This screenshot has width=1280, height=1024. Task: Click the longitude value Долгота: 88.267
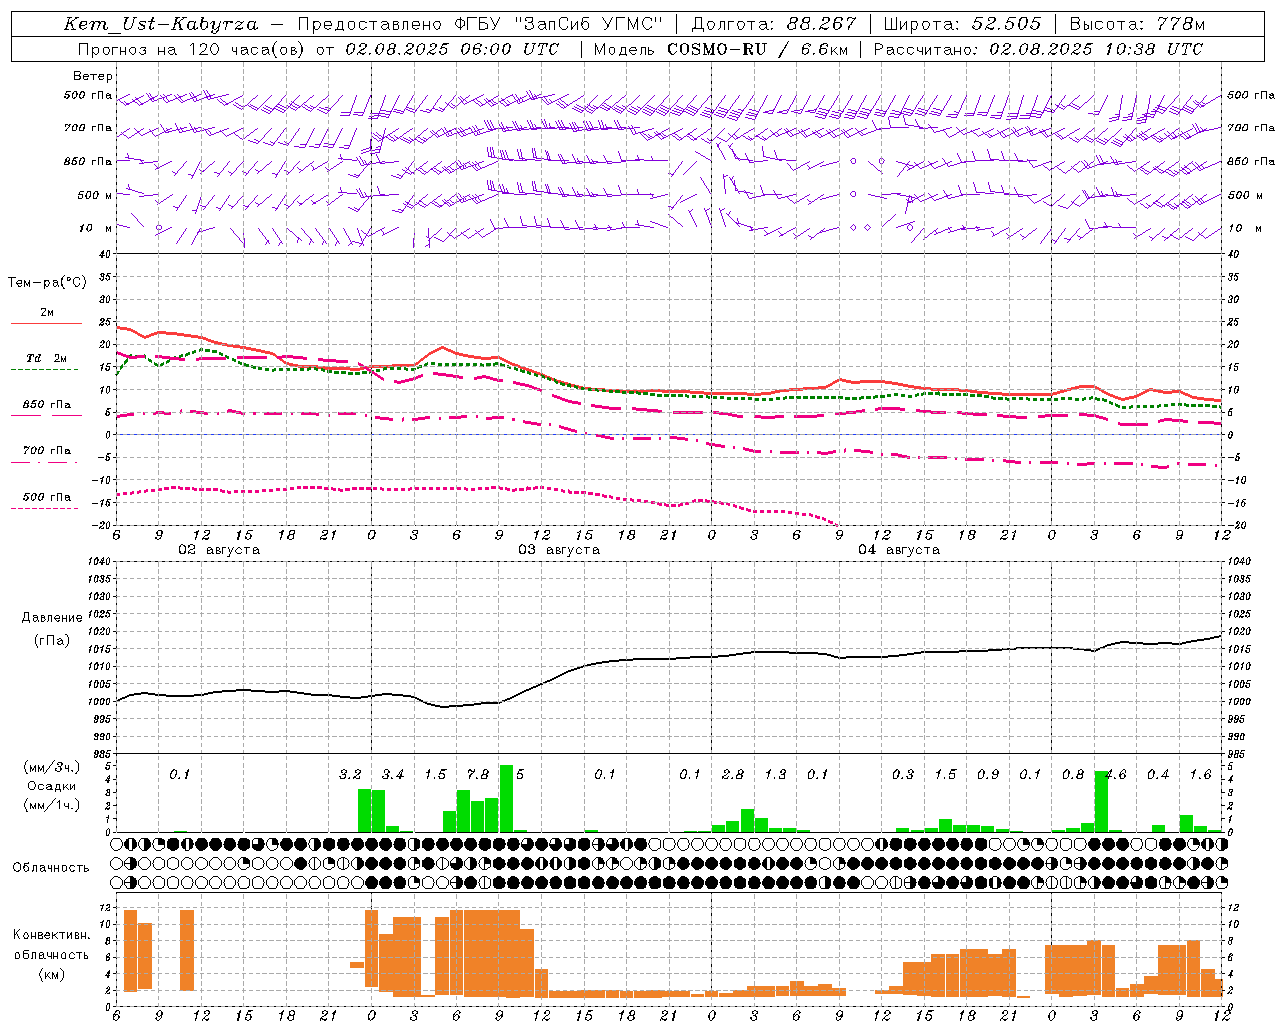774,24
